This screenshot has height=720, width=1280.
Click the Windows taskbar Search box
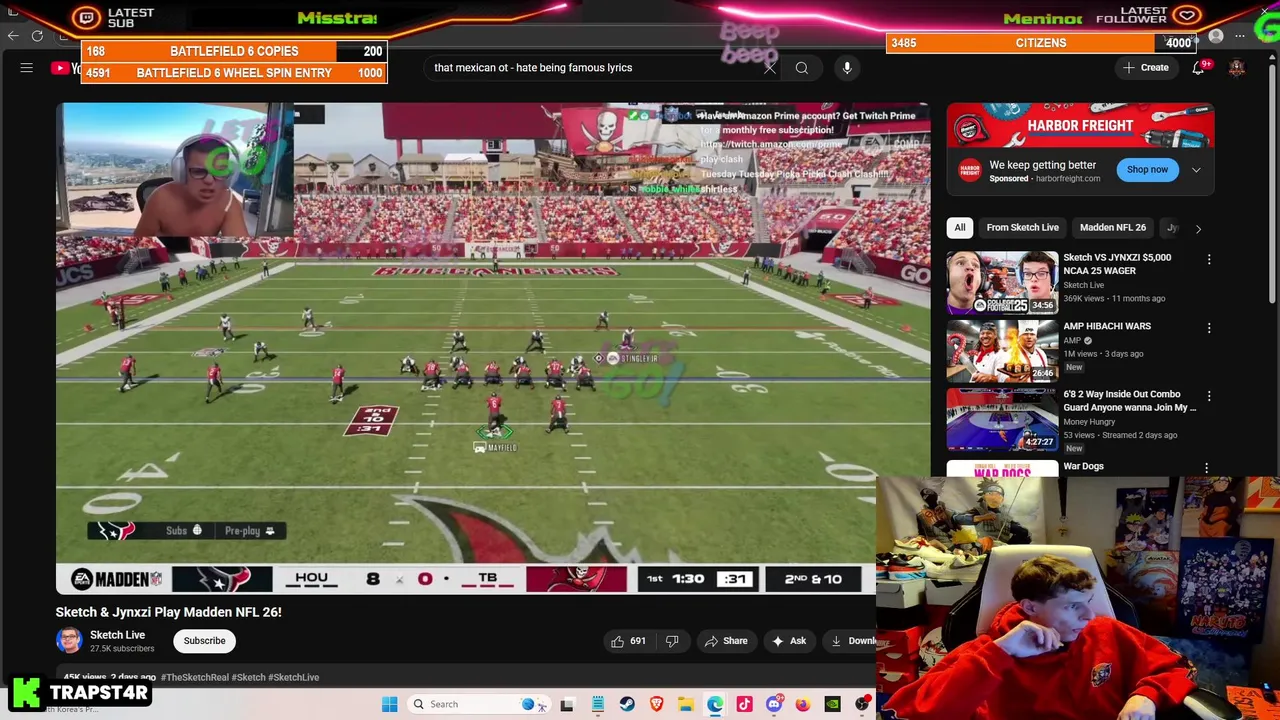(478, 704)
